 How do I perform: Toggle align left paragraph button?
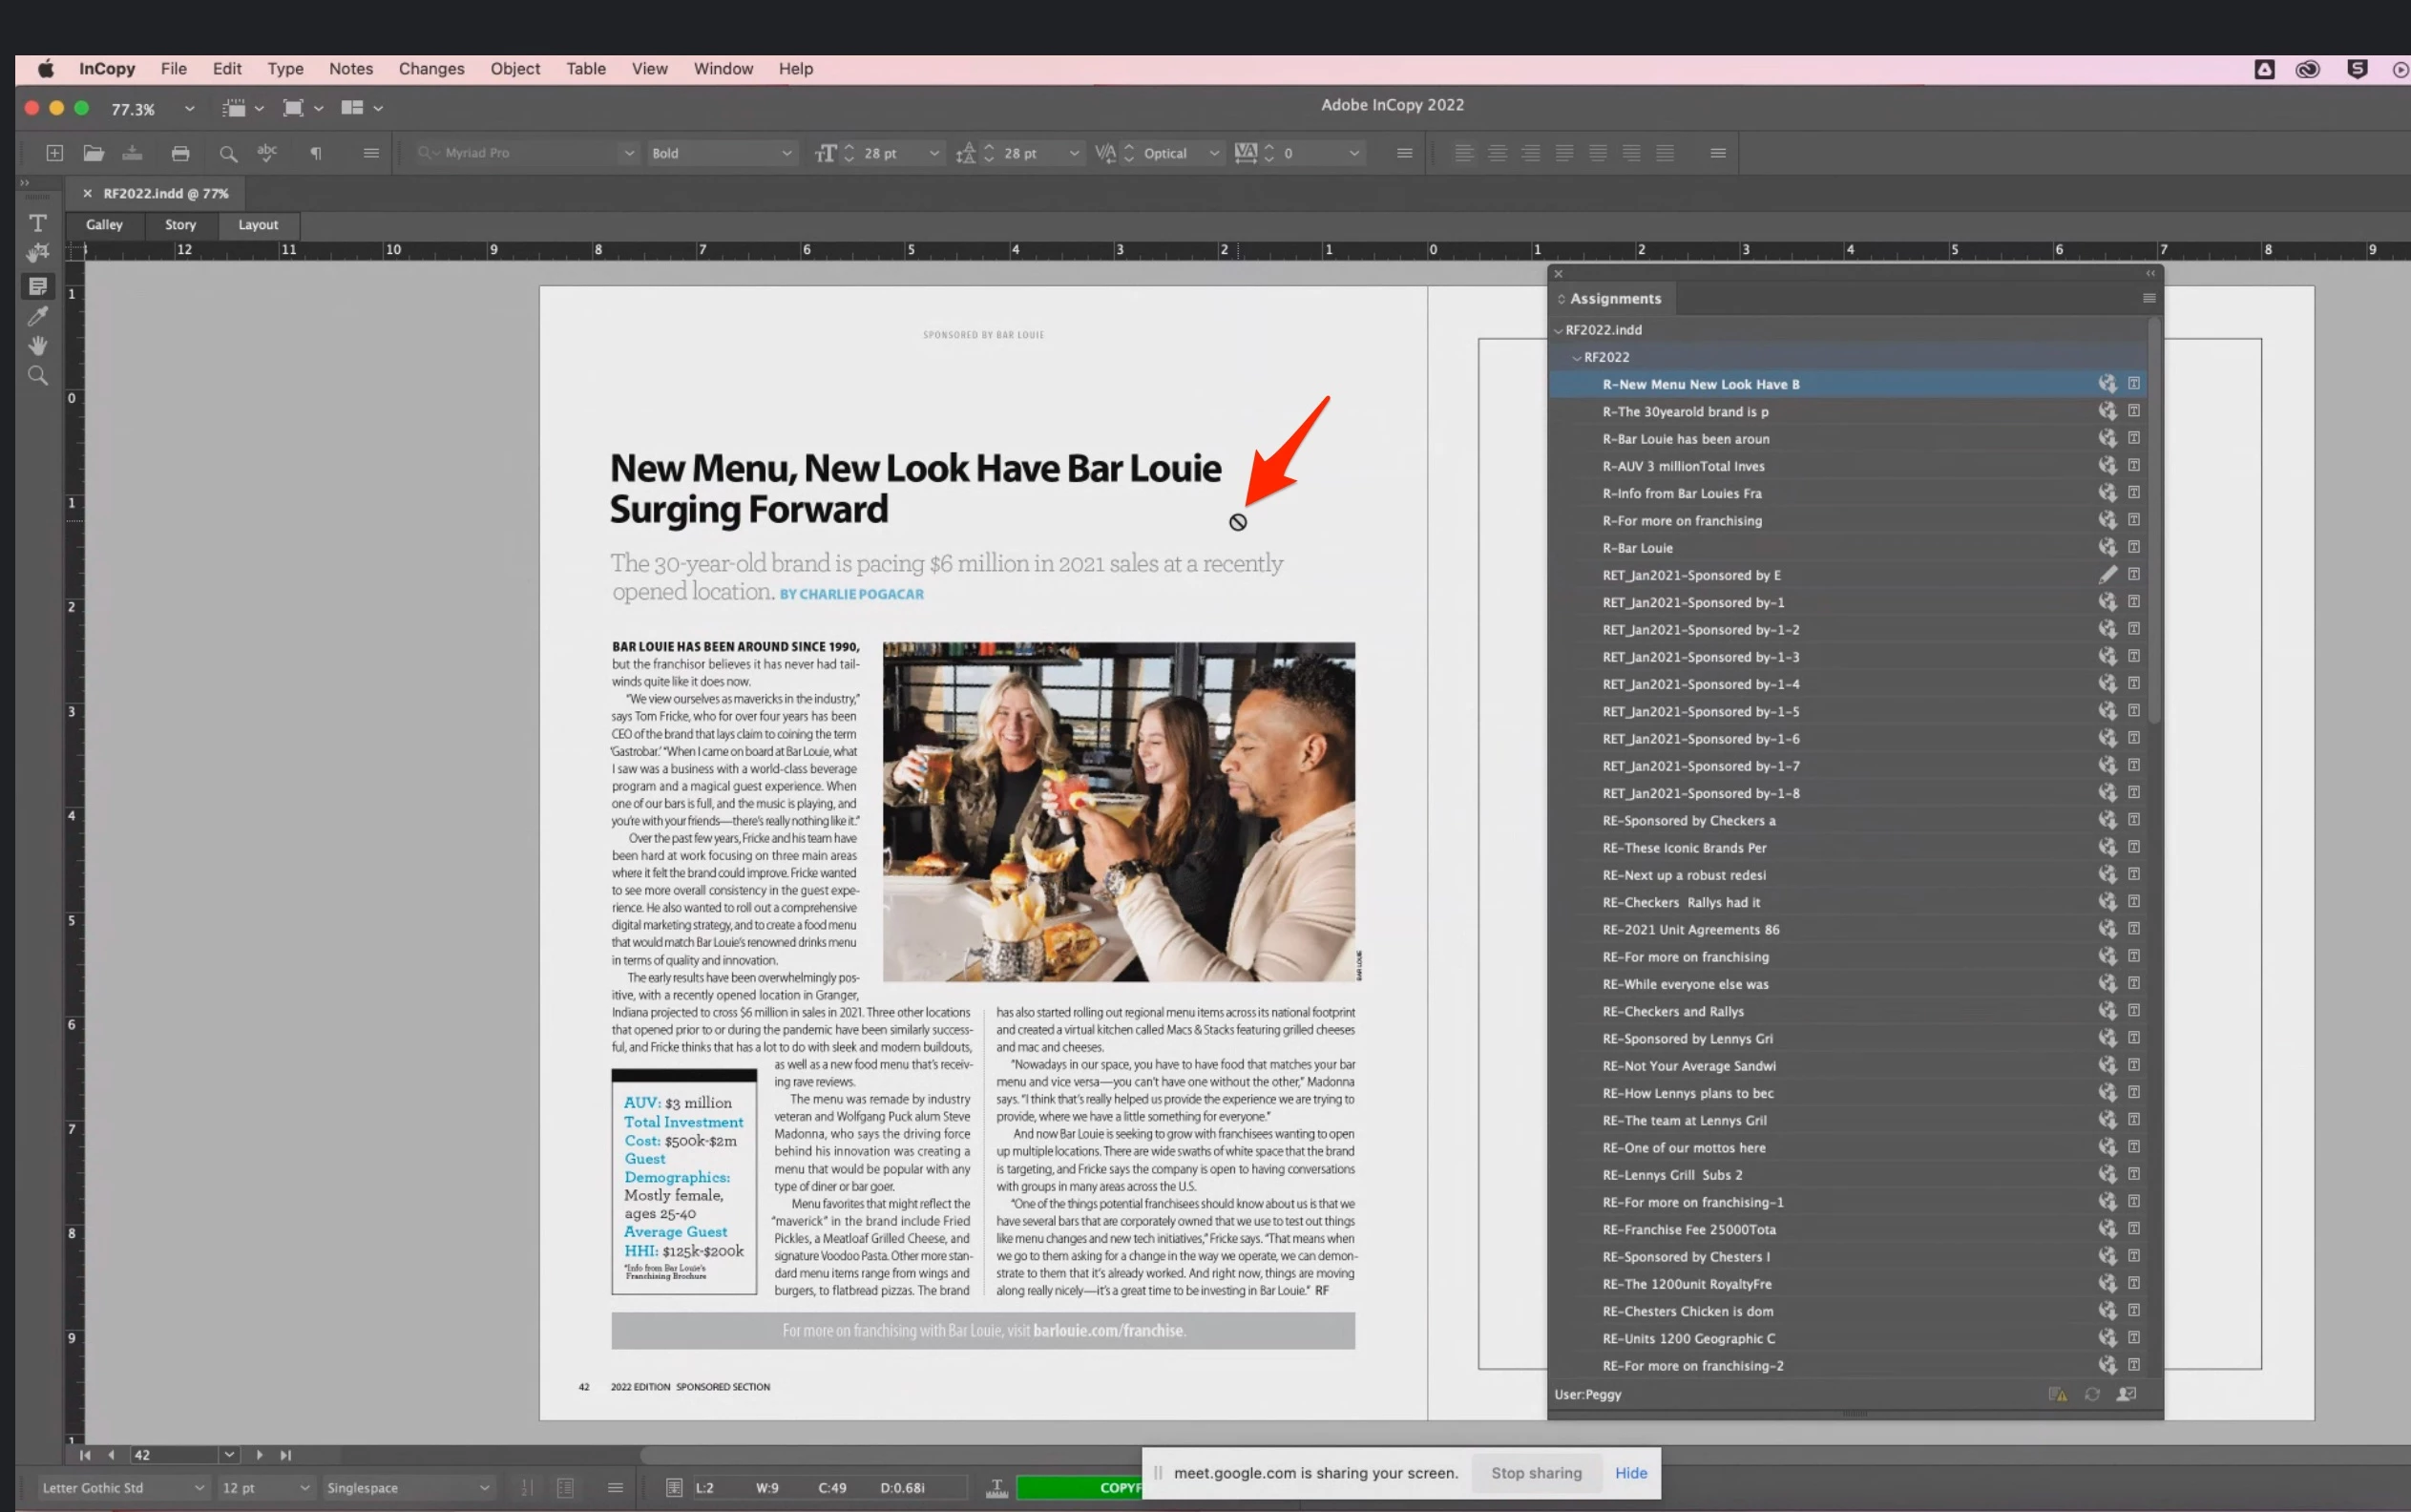pos(1464,153)
